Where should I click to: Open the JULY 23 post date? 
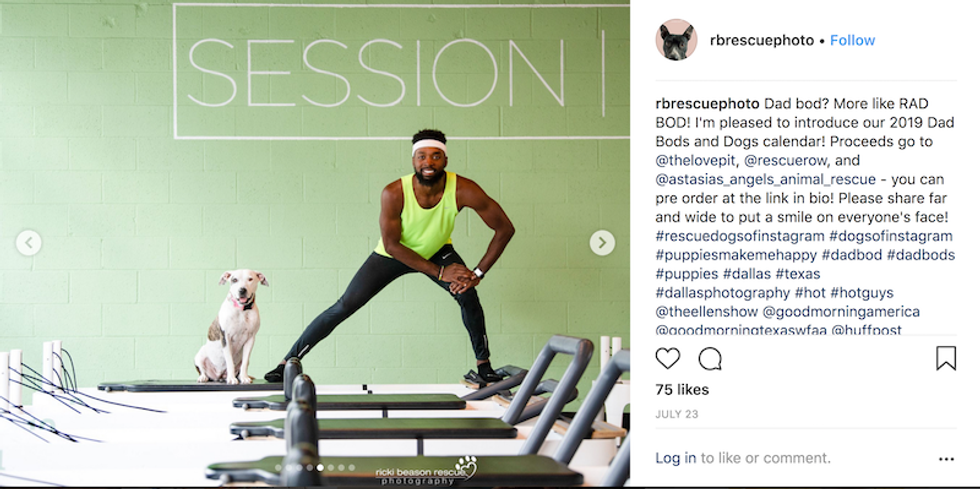pos(677,414)
